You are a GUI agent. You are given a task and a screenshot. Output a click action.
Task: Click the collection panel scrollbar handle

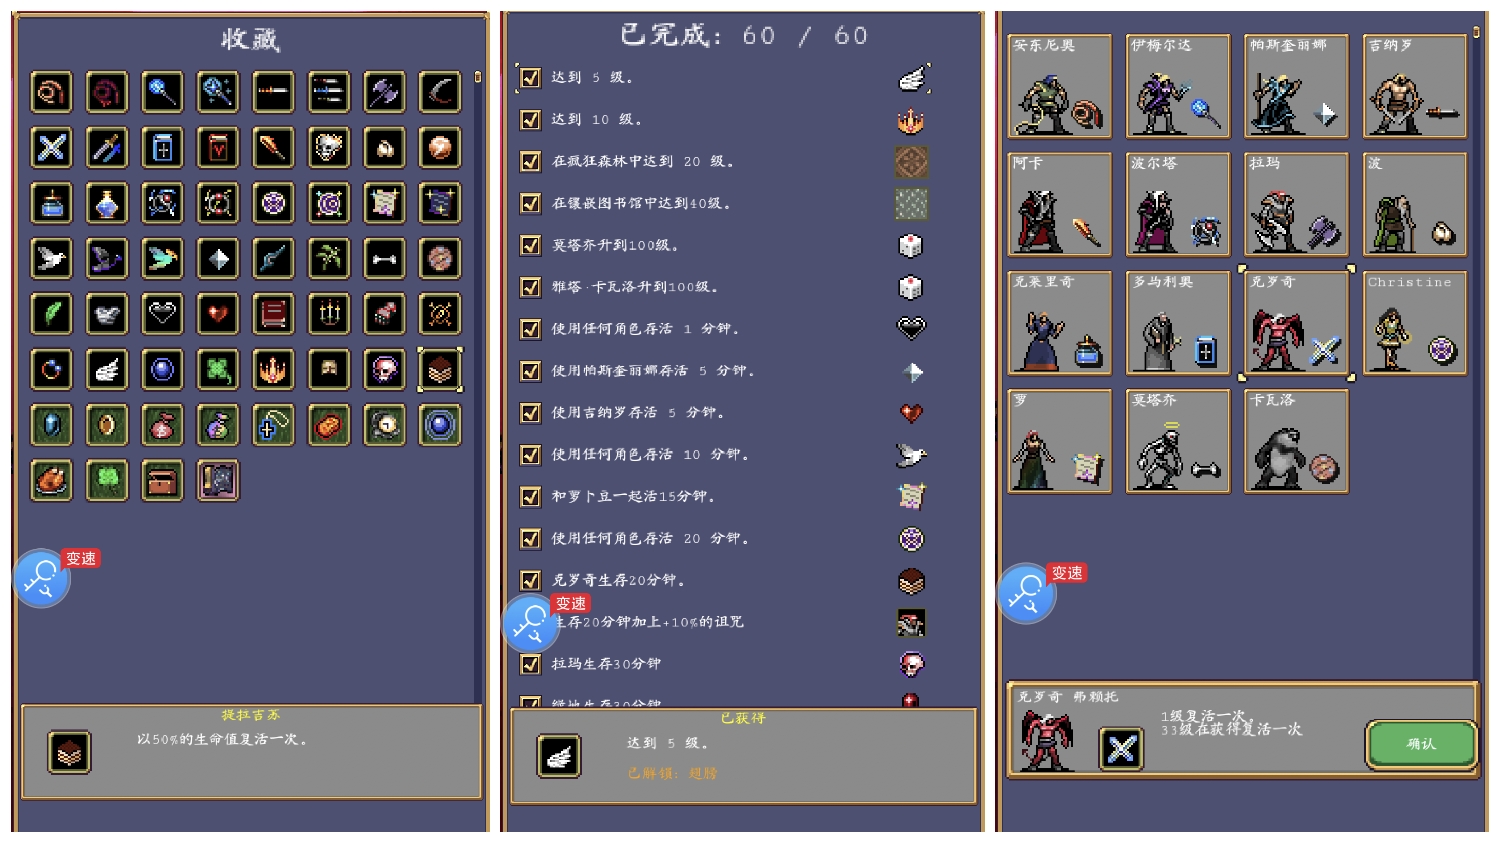point(478,77)
